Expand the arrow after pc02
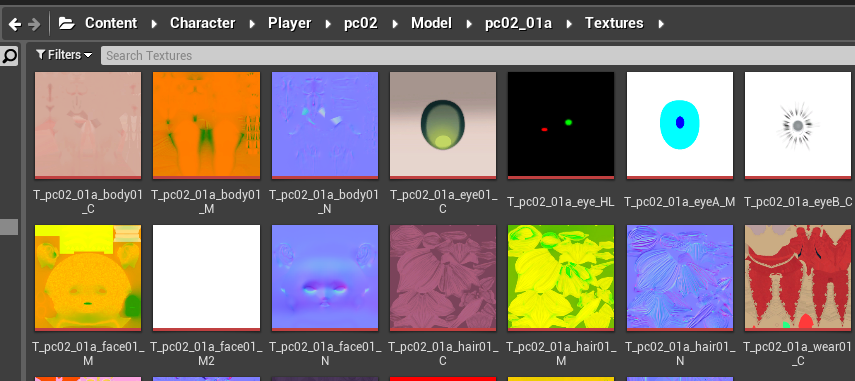855x381 pixels. pyautogui.click(x=395, y=24)
